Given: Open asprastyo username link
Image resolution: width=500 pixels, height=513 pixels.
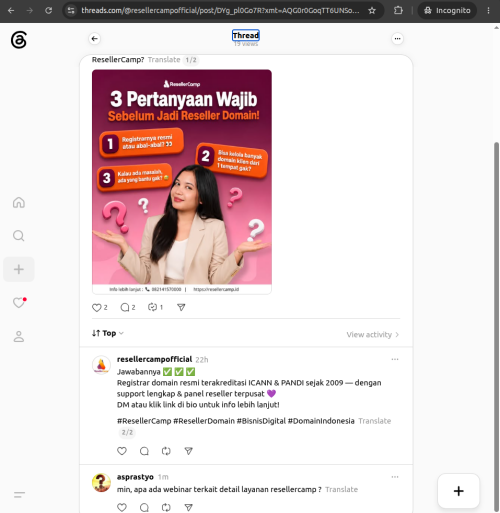Looking at the screenshot, I should click(135, 477).
